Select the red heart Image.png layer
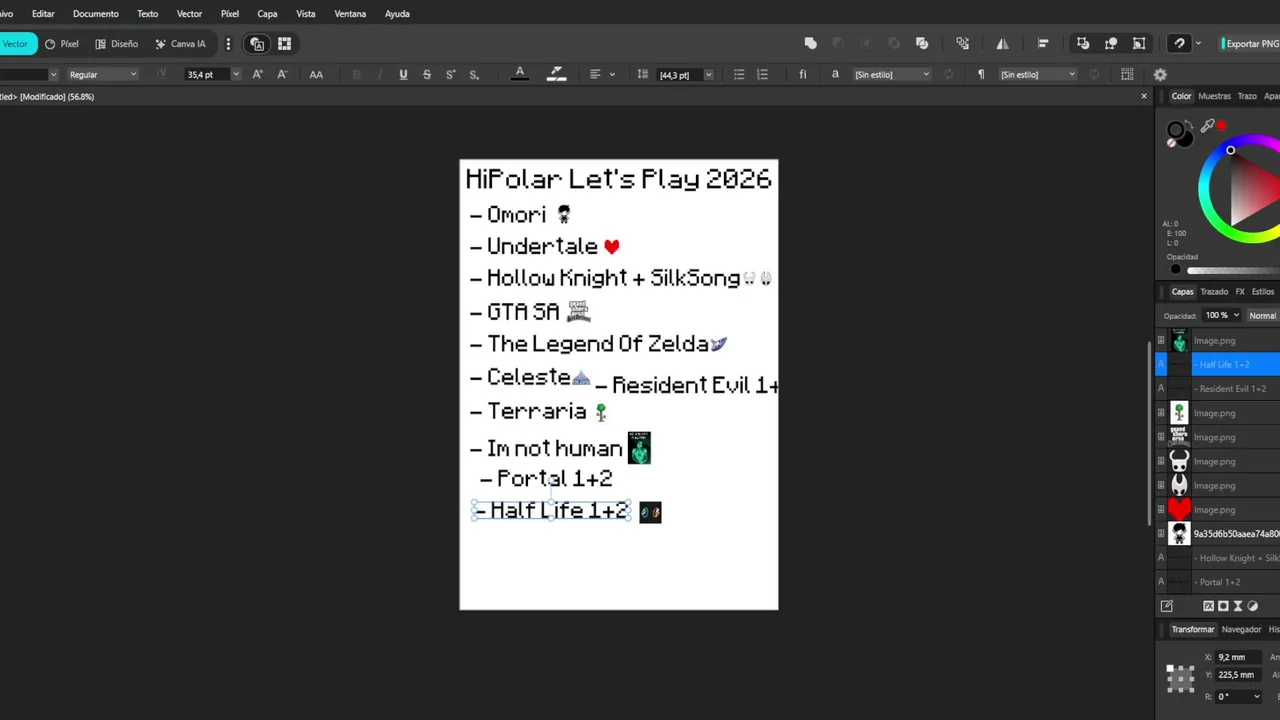The height and width of the screenshot is (720, 1280). [x=1218, y=510]
